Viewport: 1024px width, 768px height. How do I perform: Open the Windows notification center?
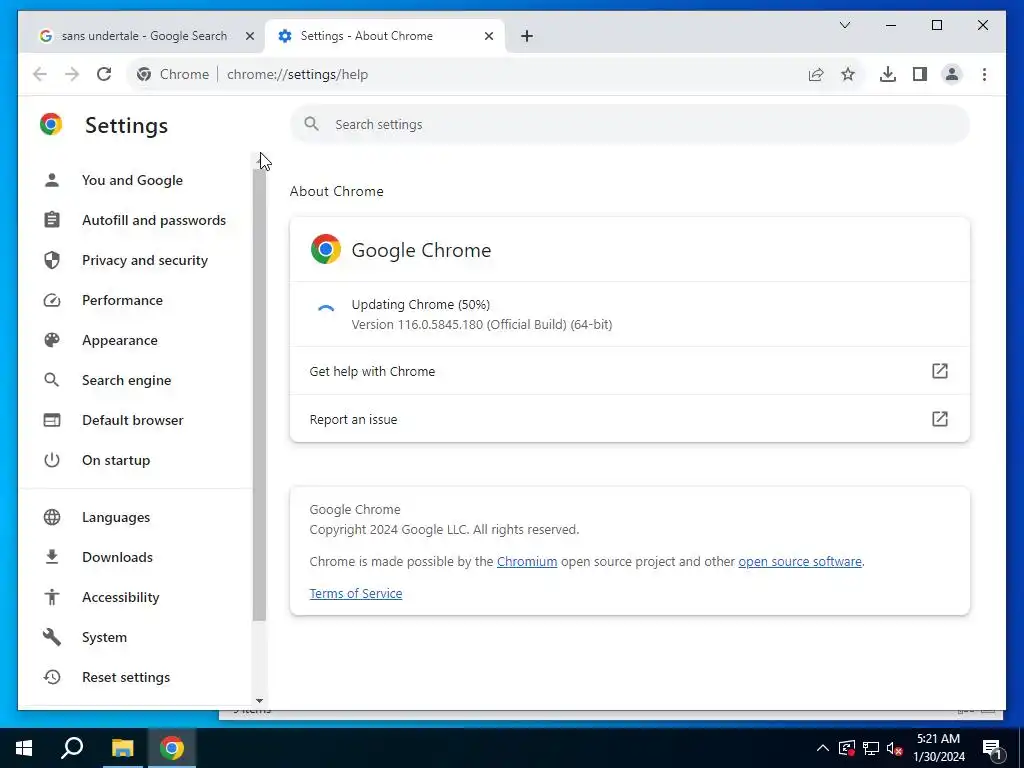click(991, 748)
